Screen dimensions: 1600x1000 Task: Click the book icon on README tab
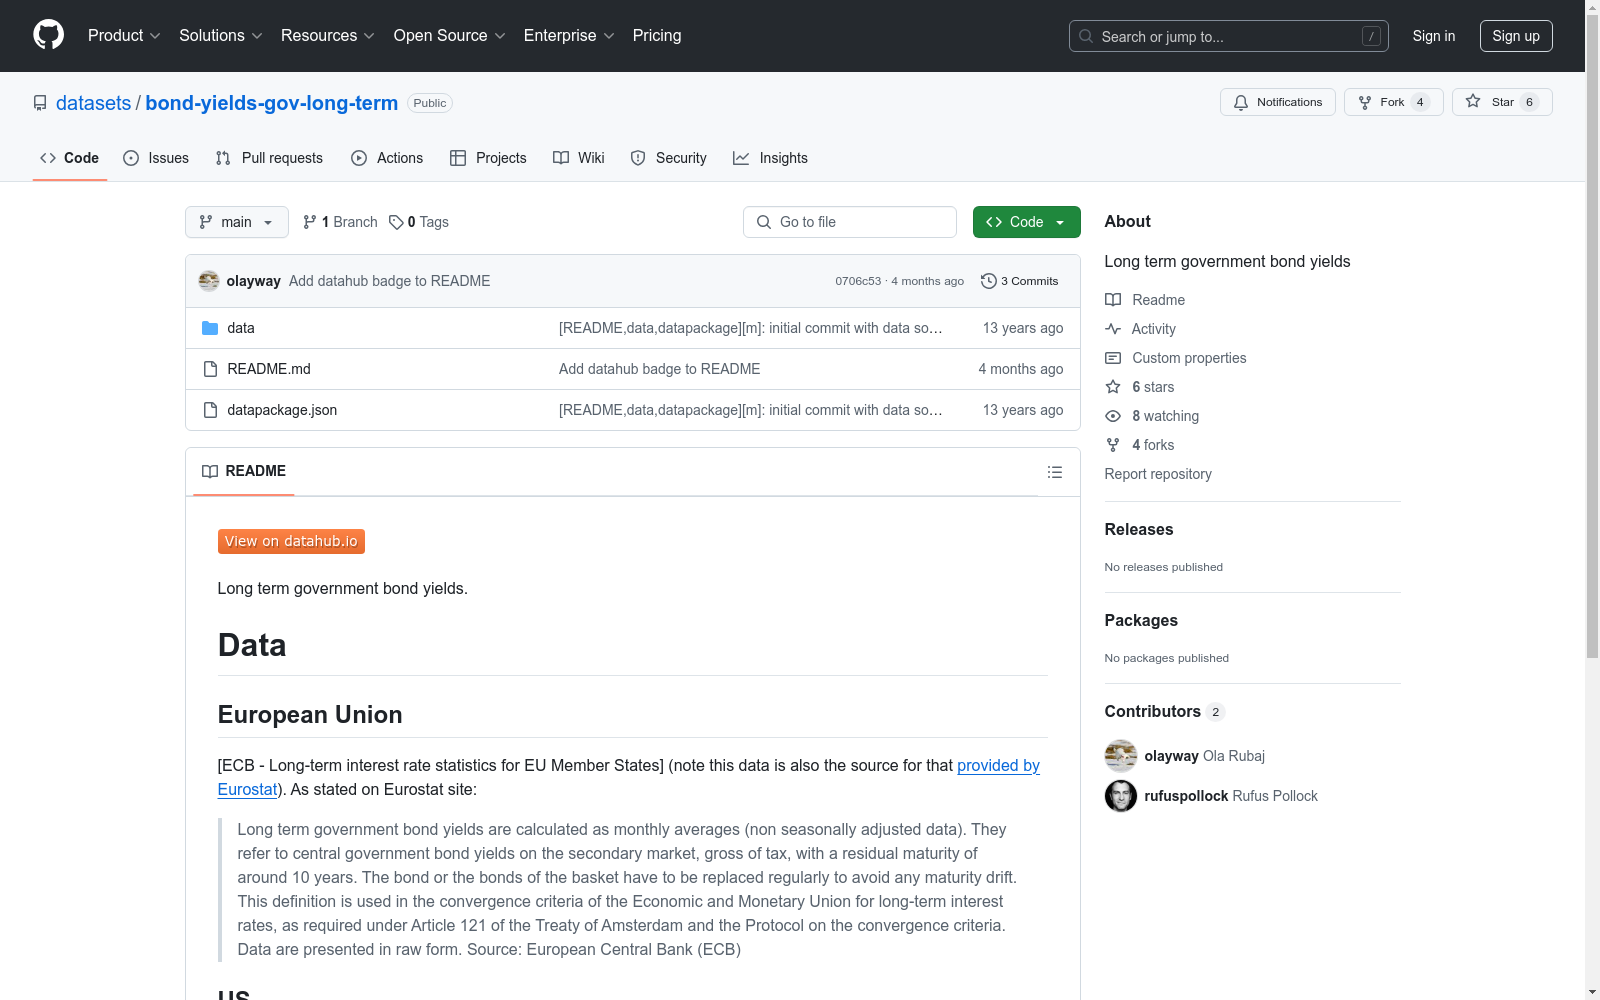pyautogui.click(x=210, y=471)
